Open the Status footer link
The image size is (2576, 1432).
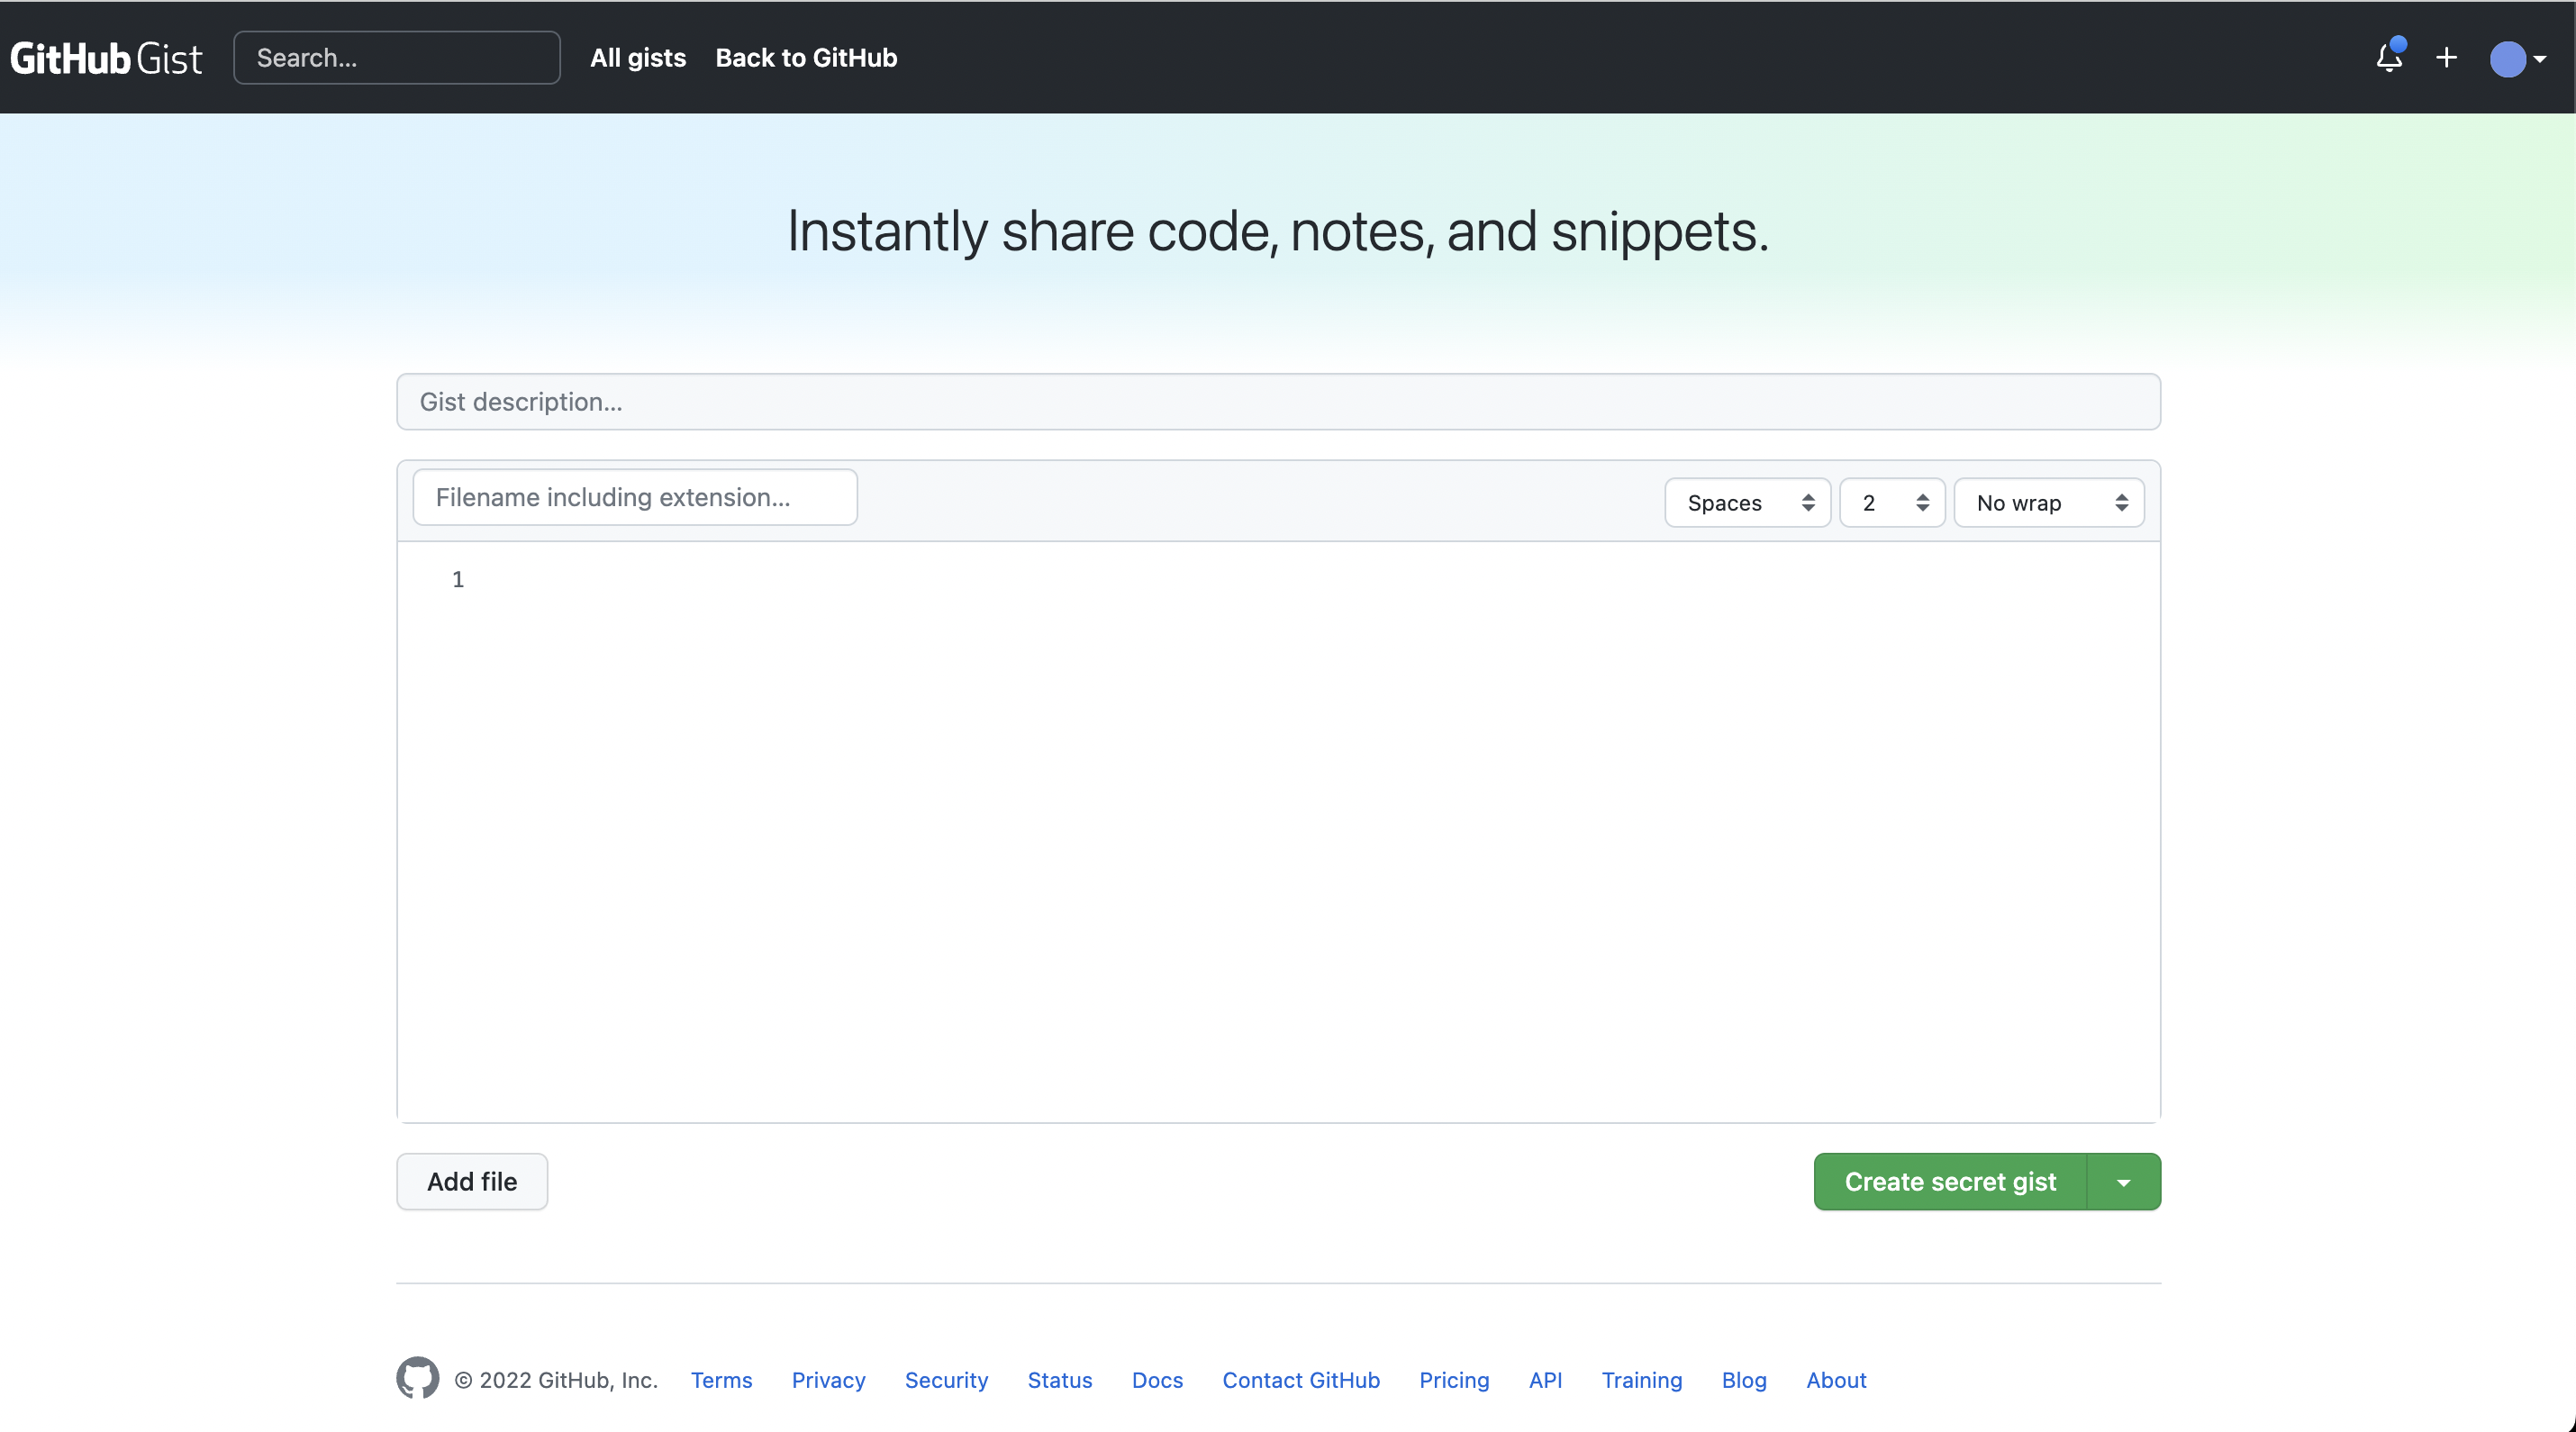point(1060,1380)
